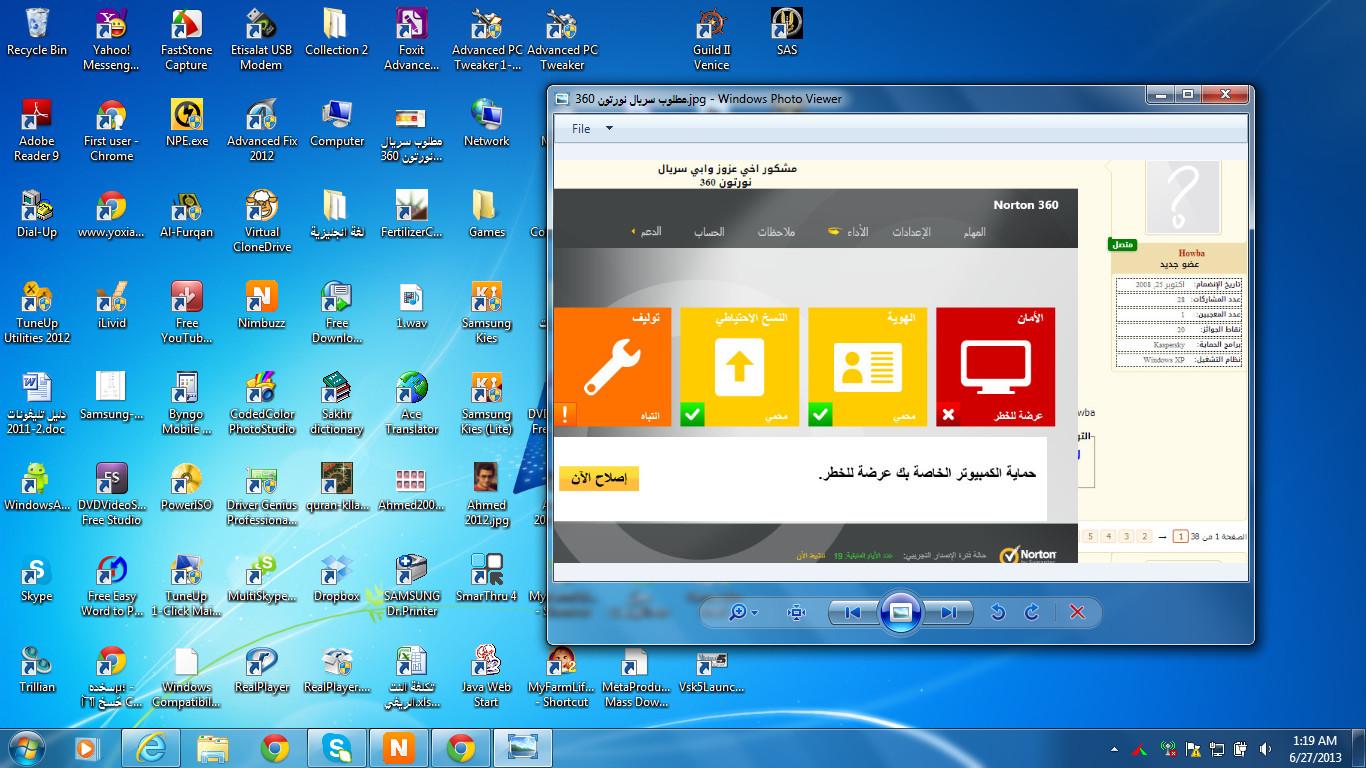
Task: Open Java Web Start shortcut
Action: pyautogui.click(x=487, y=677)
